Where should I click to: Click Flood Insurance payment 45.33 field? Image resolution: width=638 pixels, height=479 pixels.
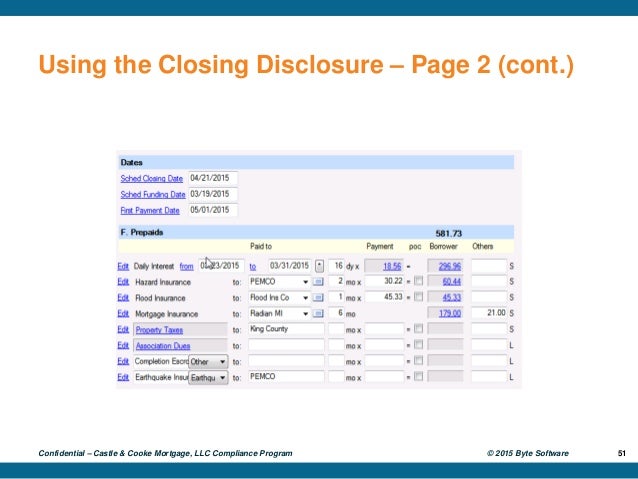pyautogui.click(x=384, y=297)
